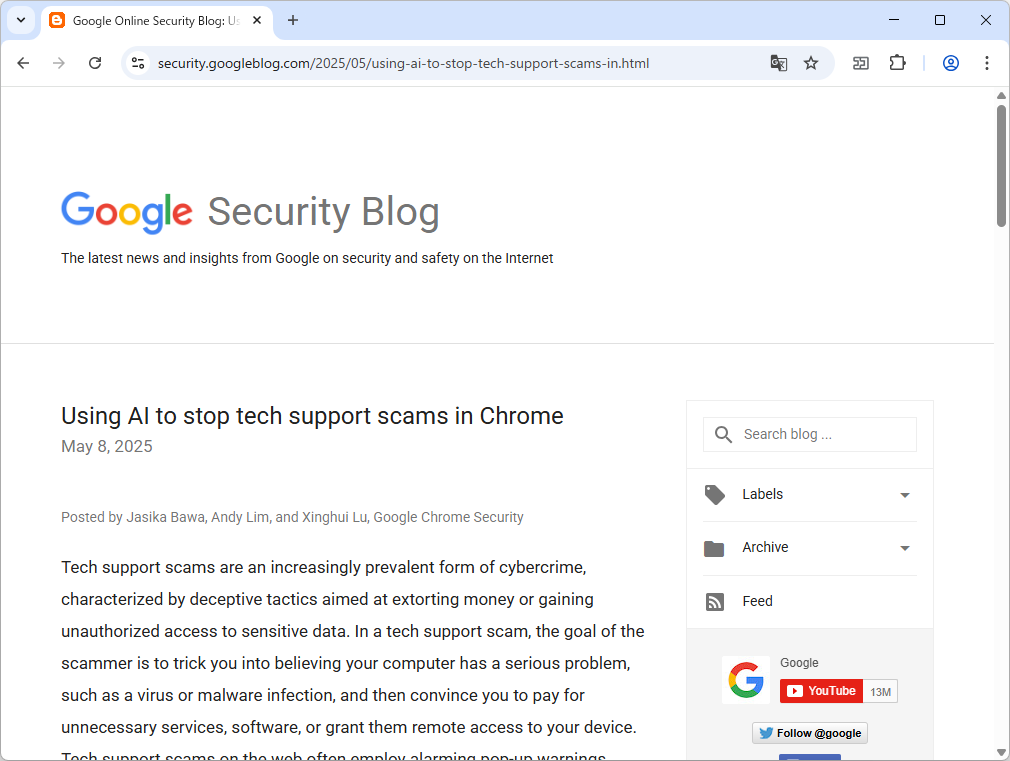Open site information settings in the address bar
The image size is (1010, 761).
[137, 62]
